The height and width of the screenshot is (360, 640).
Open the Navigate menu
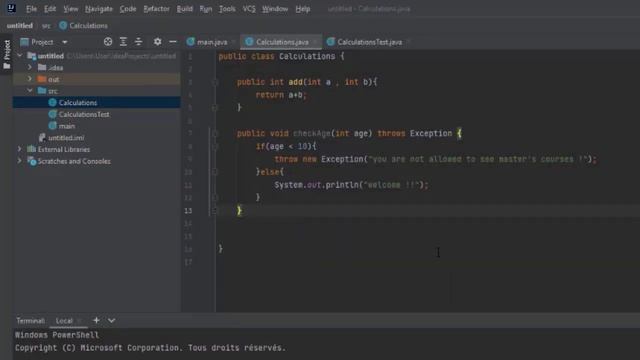coord(99,9)
